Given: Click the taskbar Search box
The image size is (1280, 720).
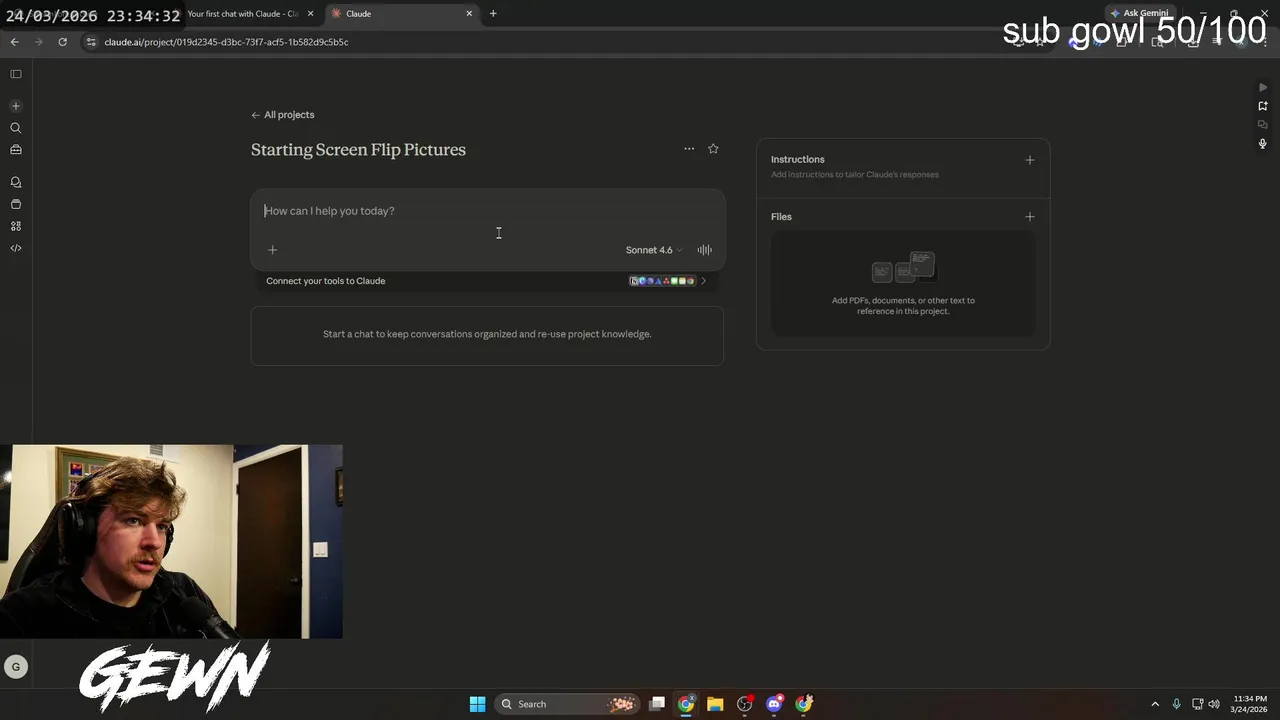Looking at the screenshot, I should tap(568, 704).
